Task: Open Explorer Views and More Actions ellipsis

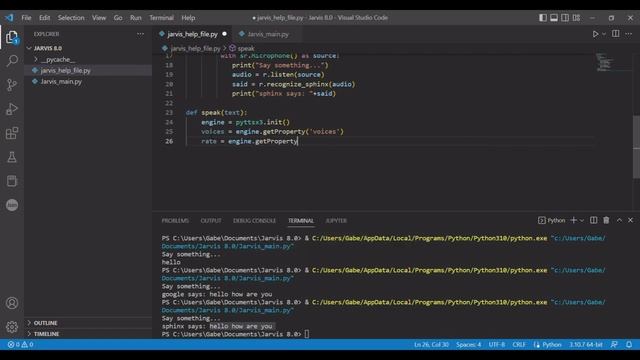Action: [x=140, y=34]
